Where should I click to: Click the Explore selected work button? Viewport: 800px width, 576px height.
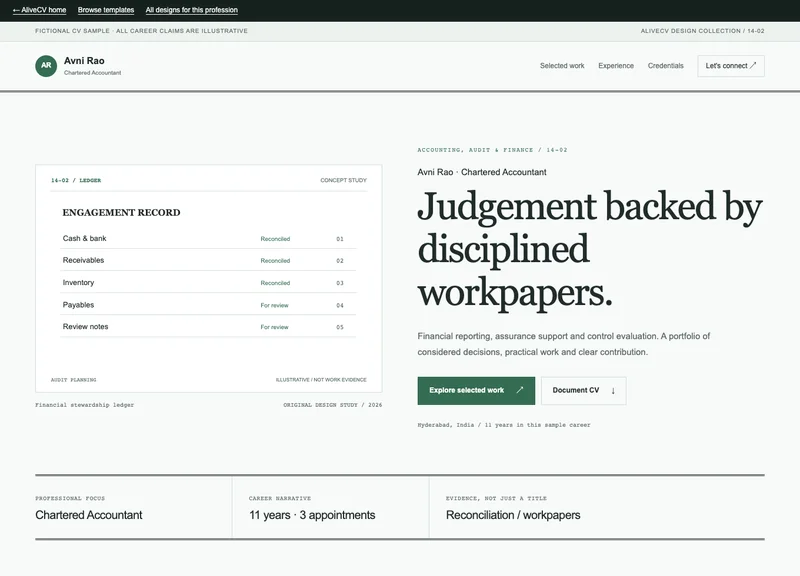pos(476,390)
